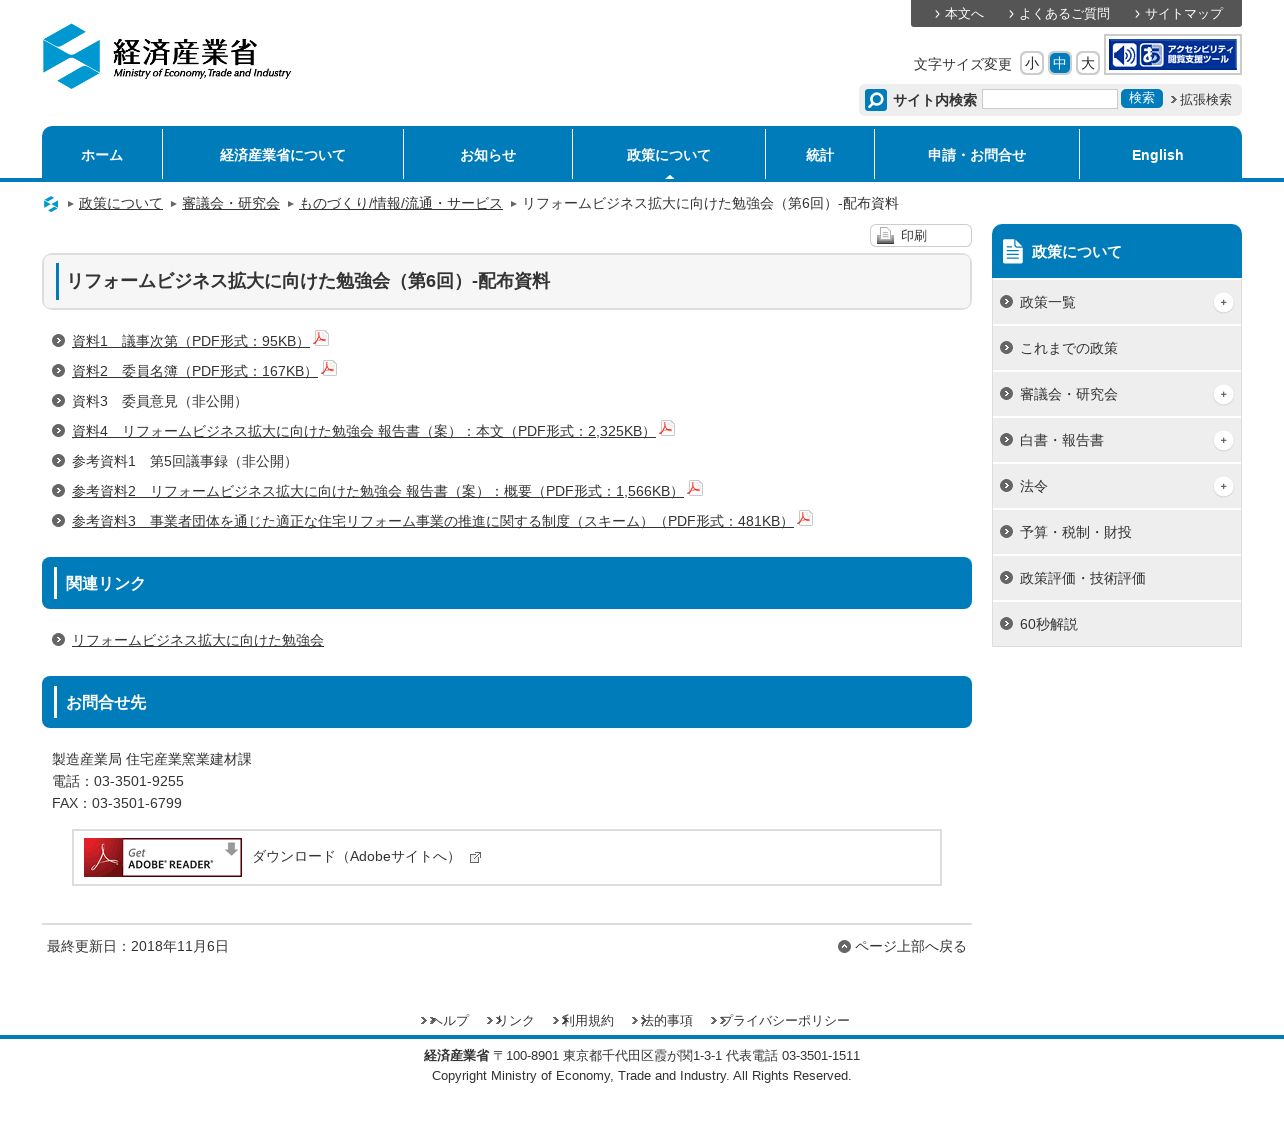Open 政策評価・技術評価 in the sidebar

[1117, 578]
